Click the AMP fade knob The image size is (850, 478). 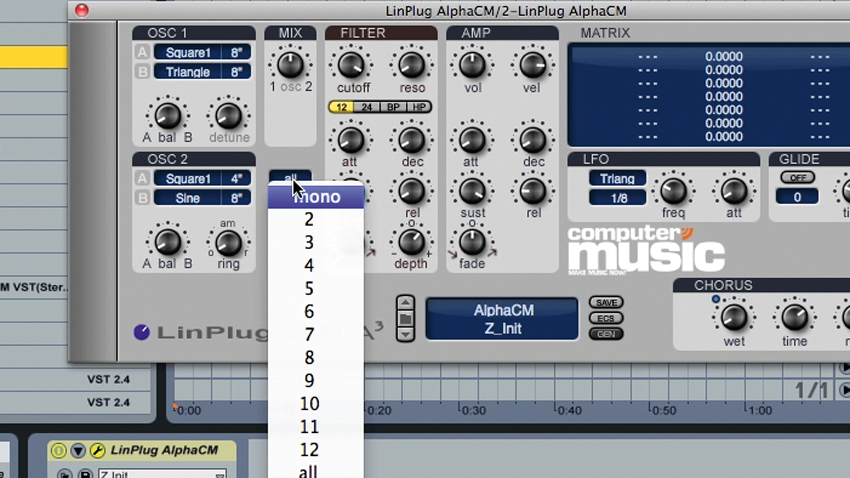click(472, 242)
